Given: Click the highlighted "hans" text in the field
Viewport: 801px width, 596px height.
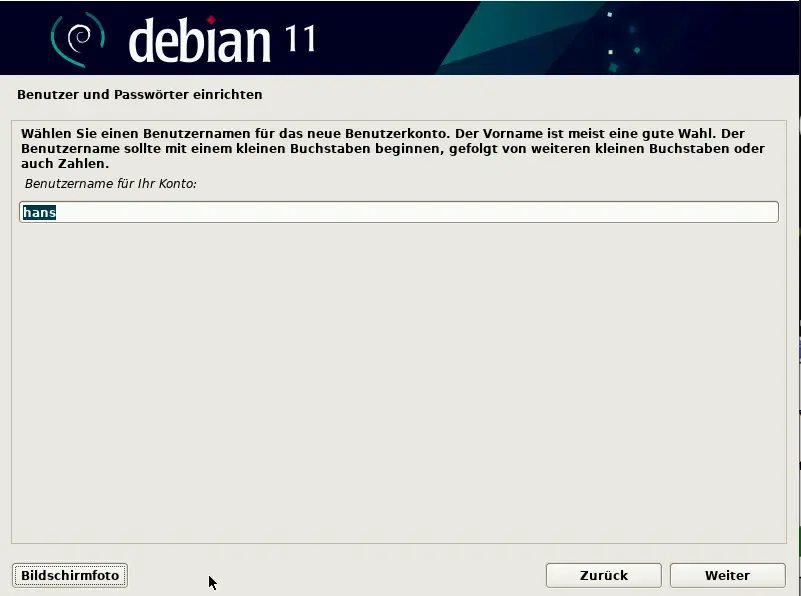Looking at the screenshot, I should point(39,212).
